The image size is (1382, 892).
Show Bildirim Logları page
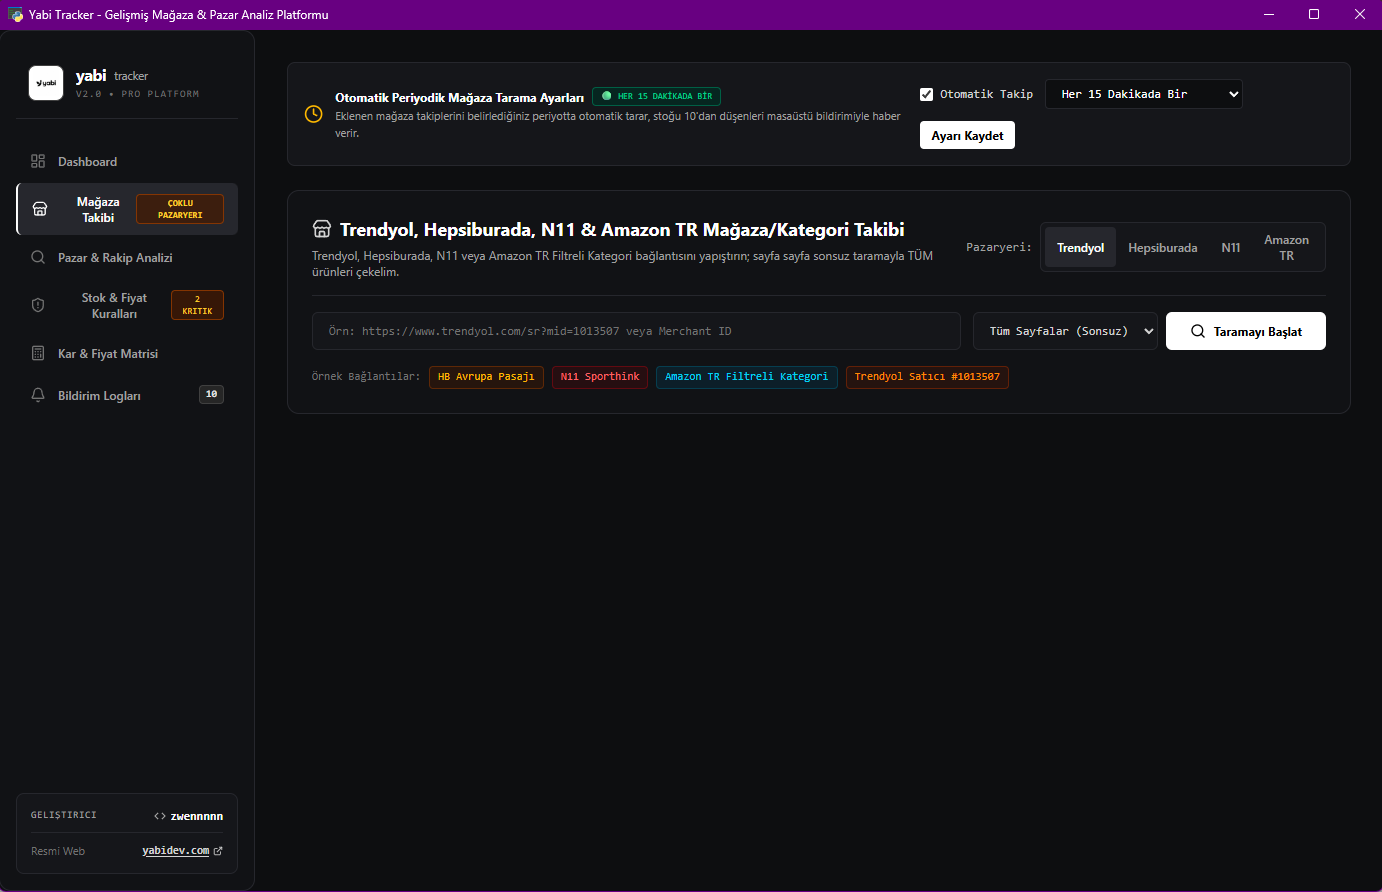tap(127, 395)
